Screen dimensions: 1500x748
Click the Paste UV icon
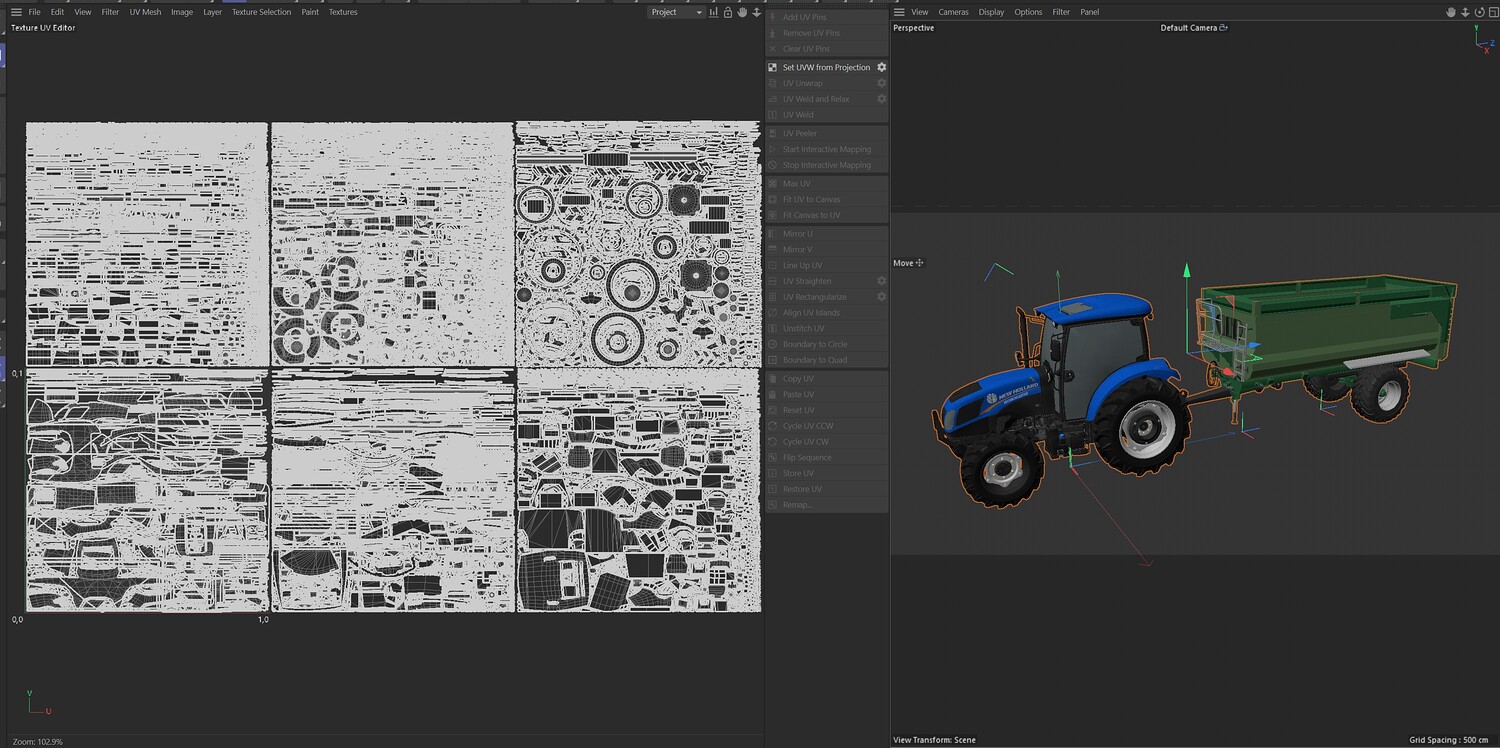click(x=773, y=395)
